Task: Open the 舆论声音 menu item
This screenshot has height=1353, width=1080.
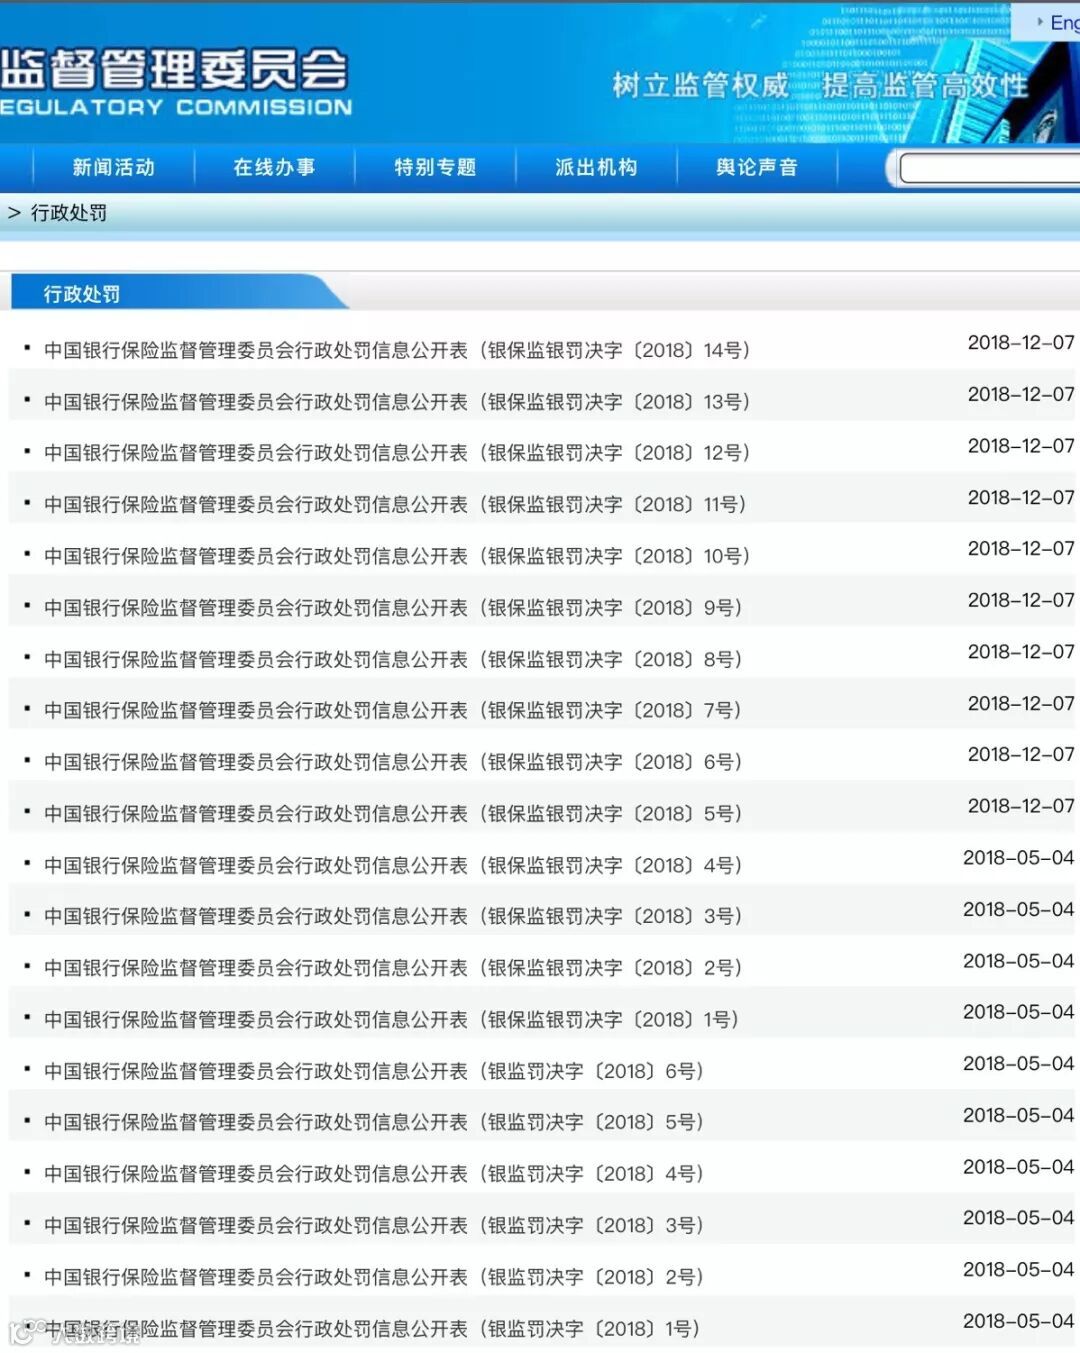Action: point(757,167)
